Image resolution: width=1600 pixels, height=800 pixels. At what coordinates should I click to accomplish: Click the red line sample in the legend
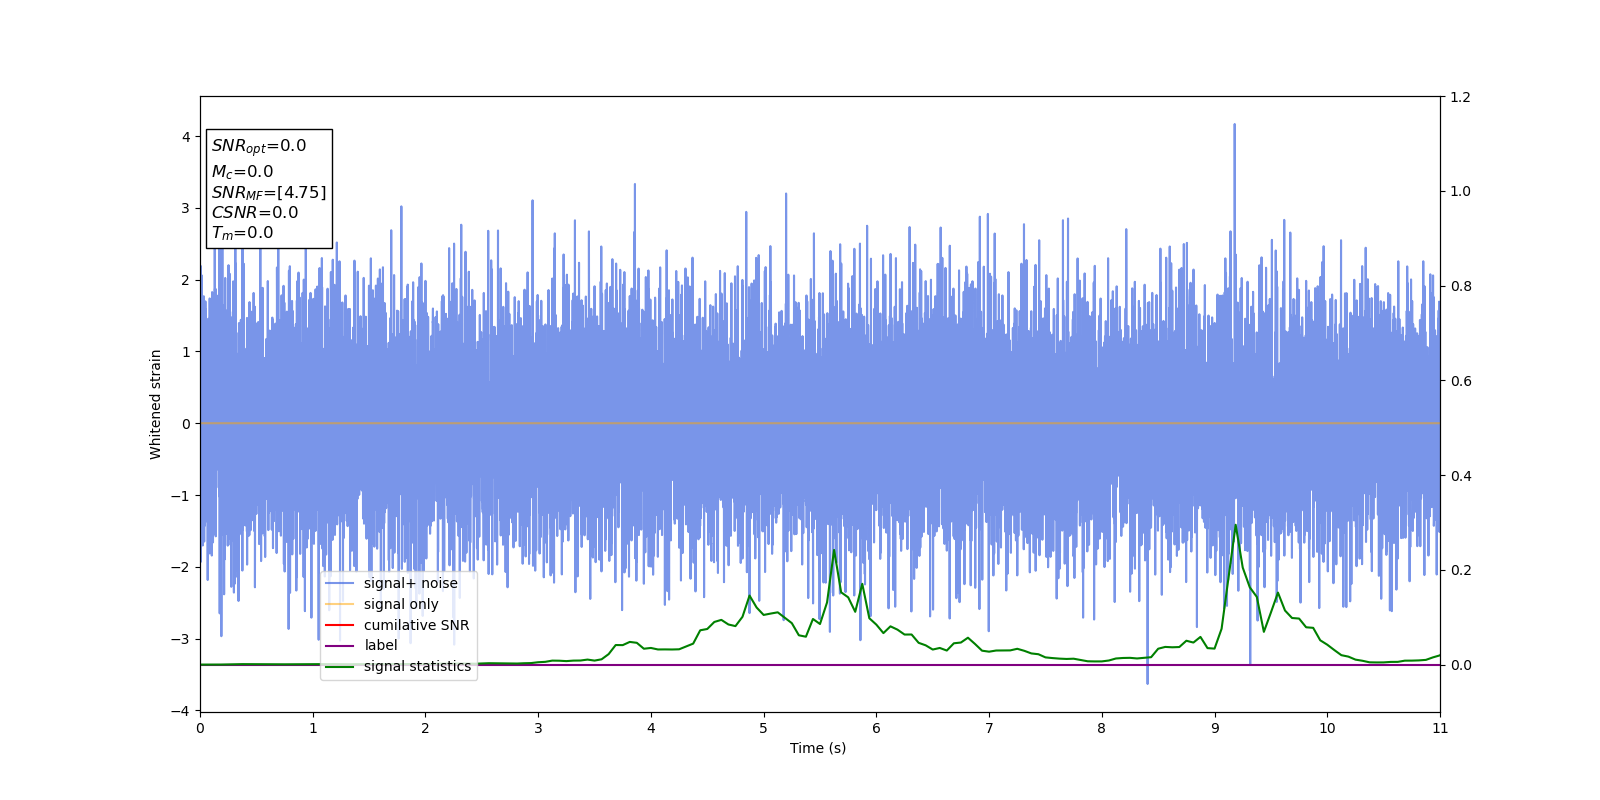tap(340, 625)
